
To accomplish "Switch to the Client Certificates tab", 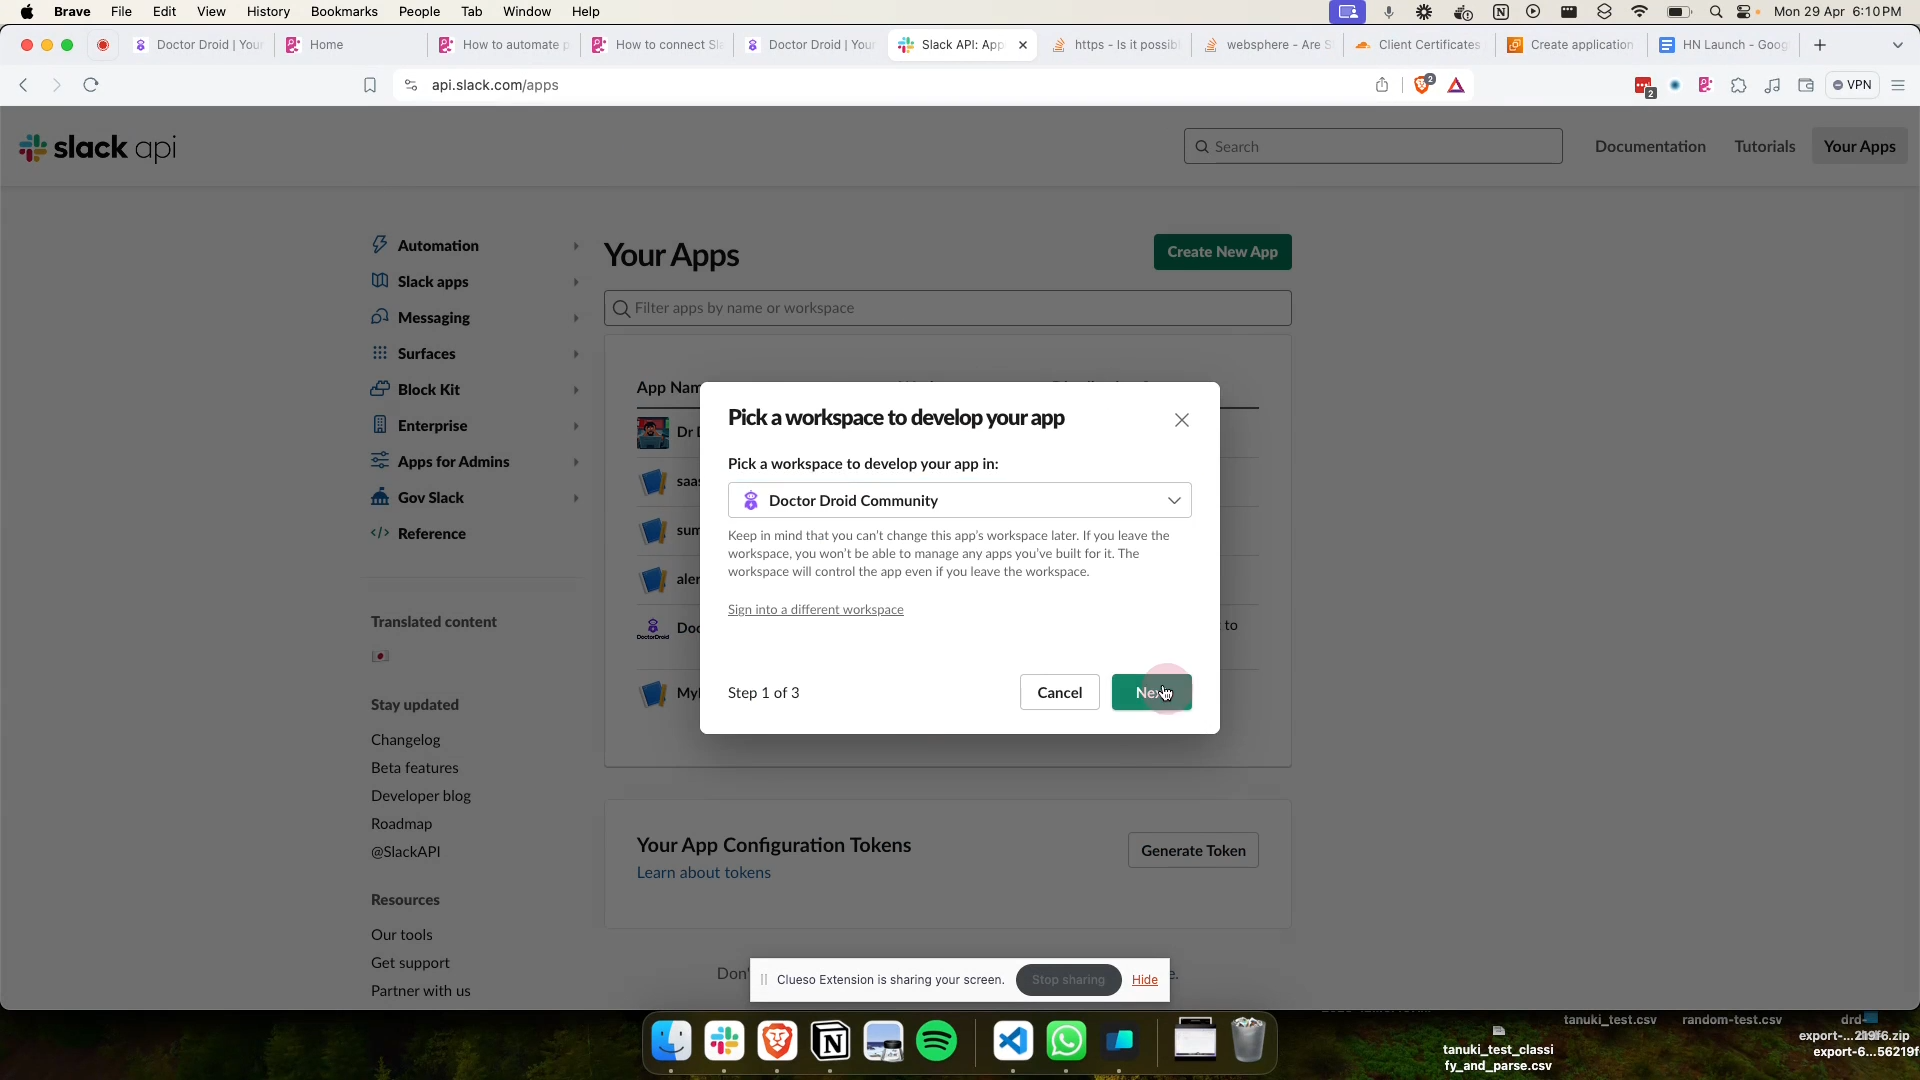I will tap(1418, 45).
